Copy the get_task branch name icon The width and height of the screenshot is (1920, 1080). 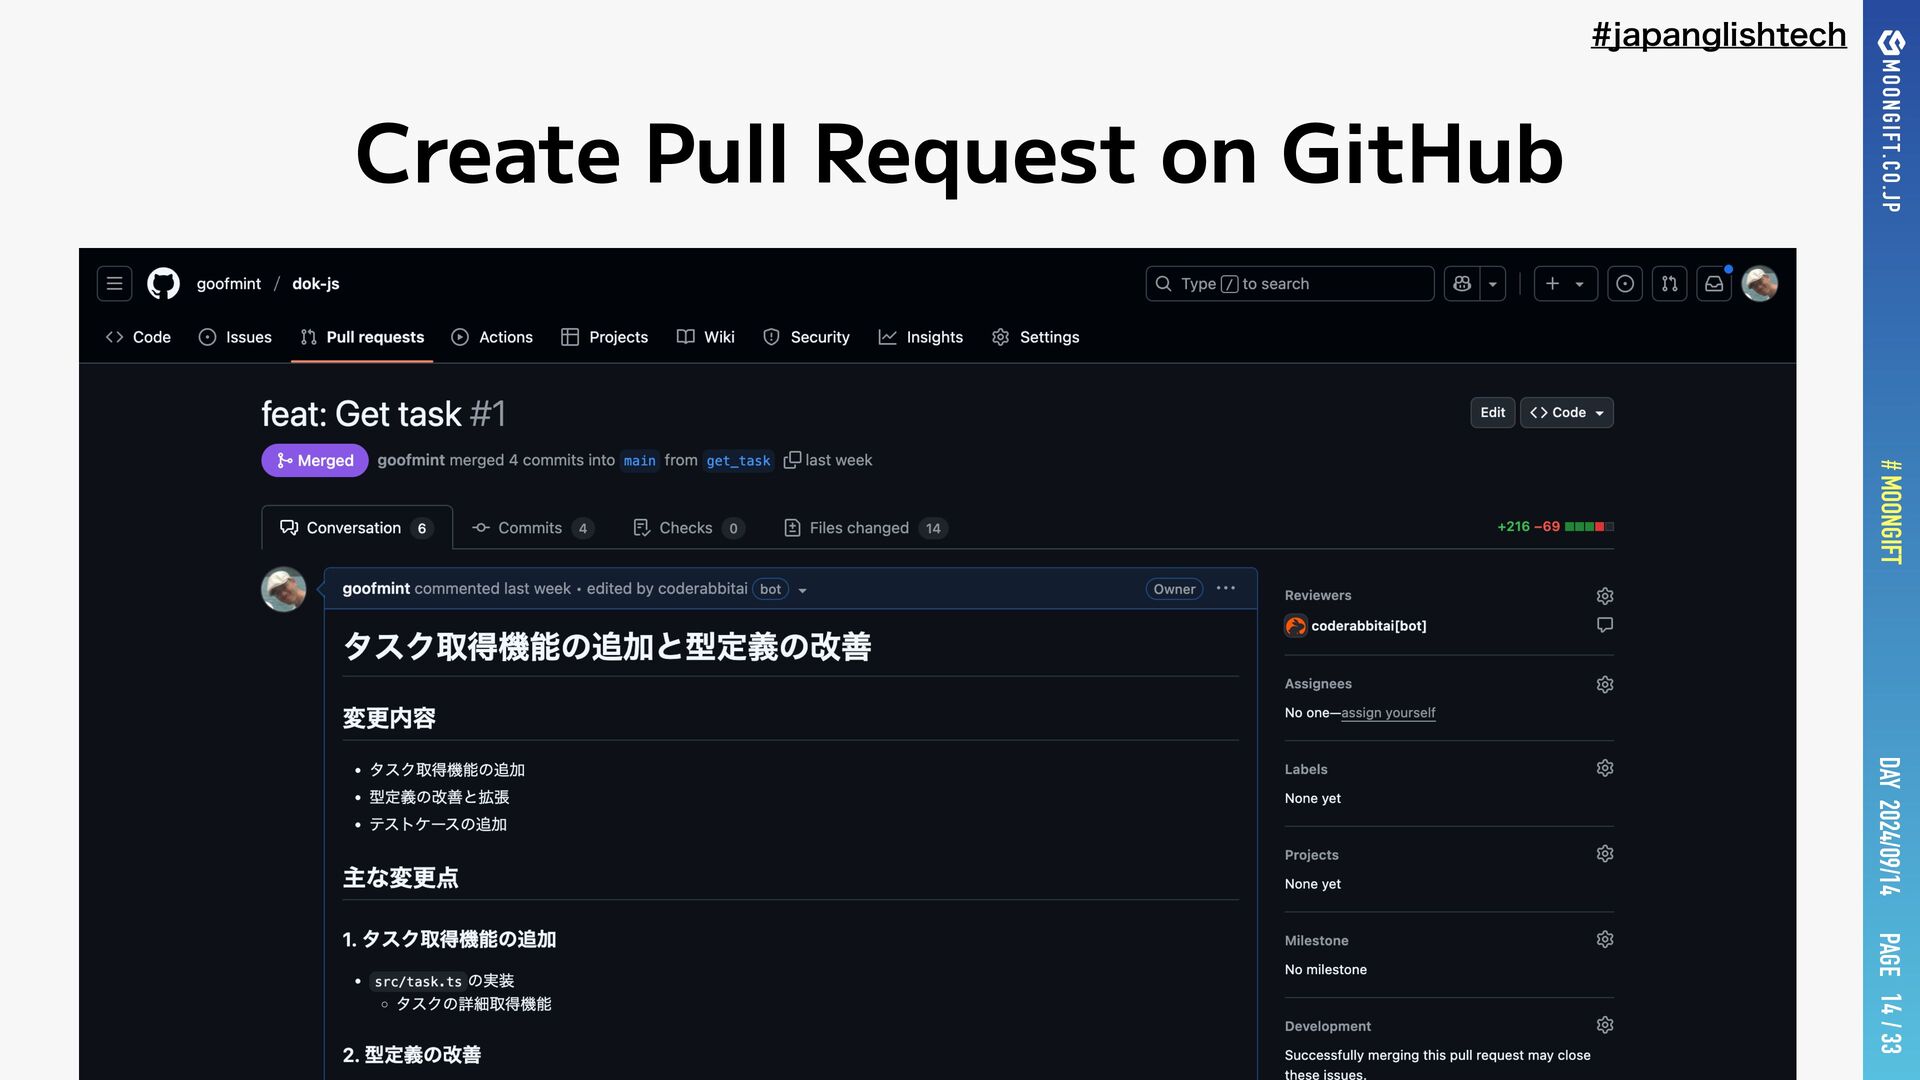[x=792, y=460]
